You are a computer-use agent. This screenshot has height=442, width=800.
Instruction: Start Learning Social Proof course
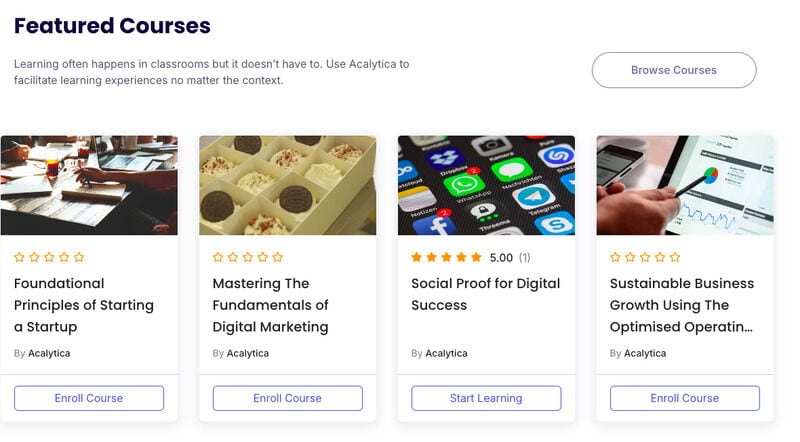[x=486, y=398]
